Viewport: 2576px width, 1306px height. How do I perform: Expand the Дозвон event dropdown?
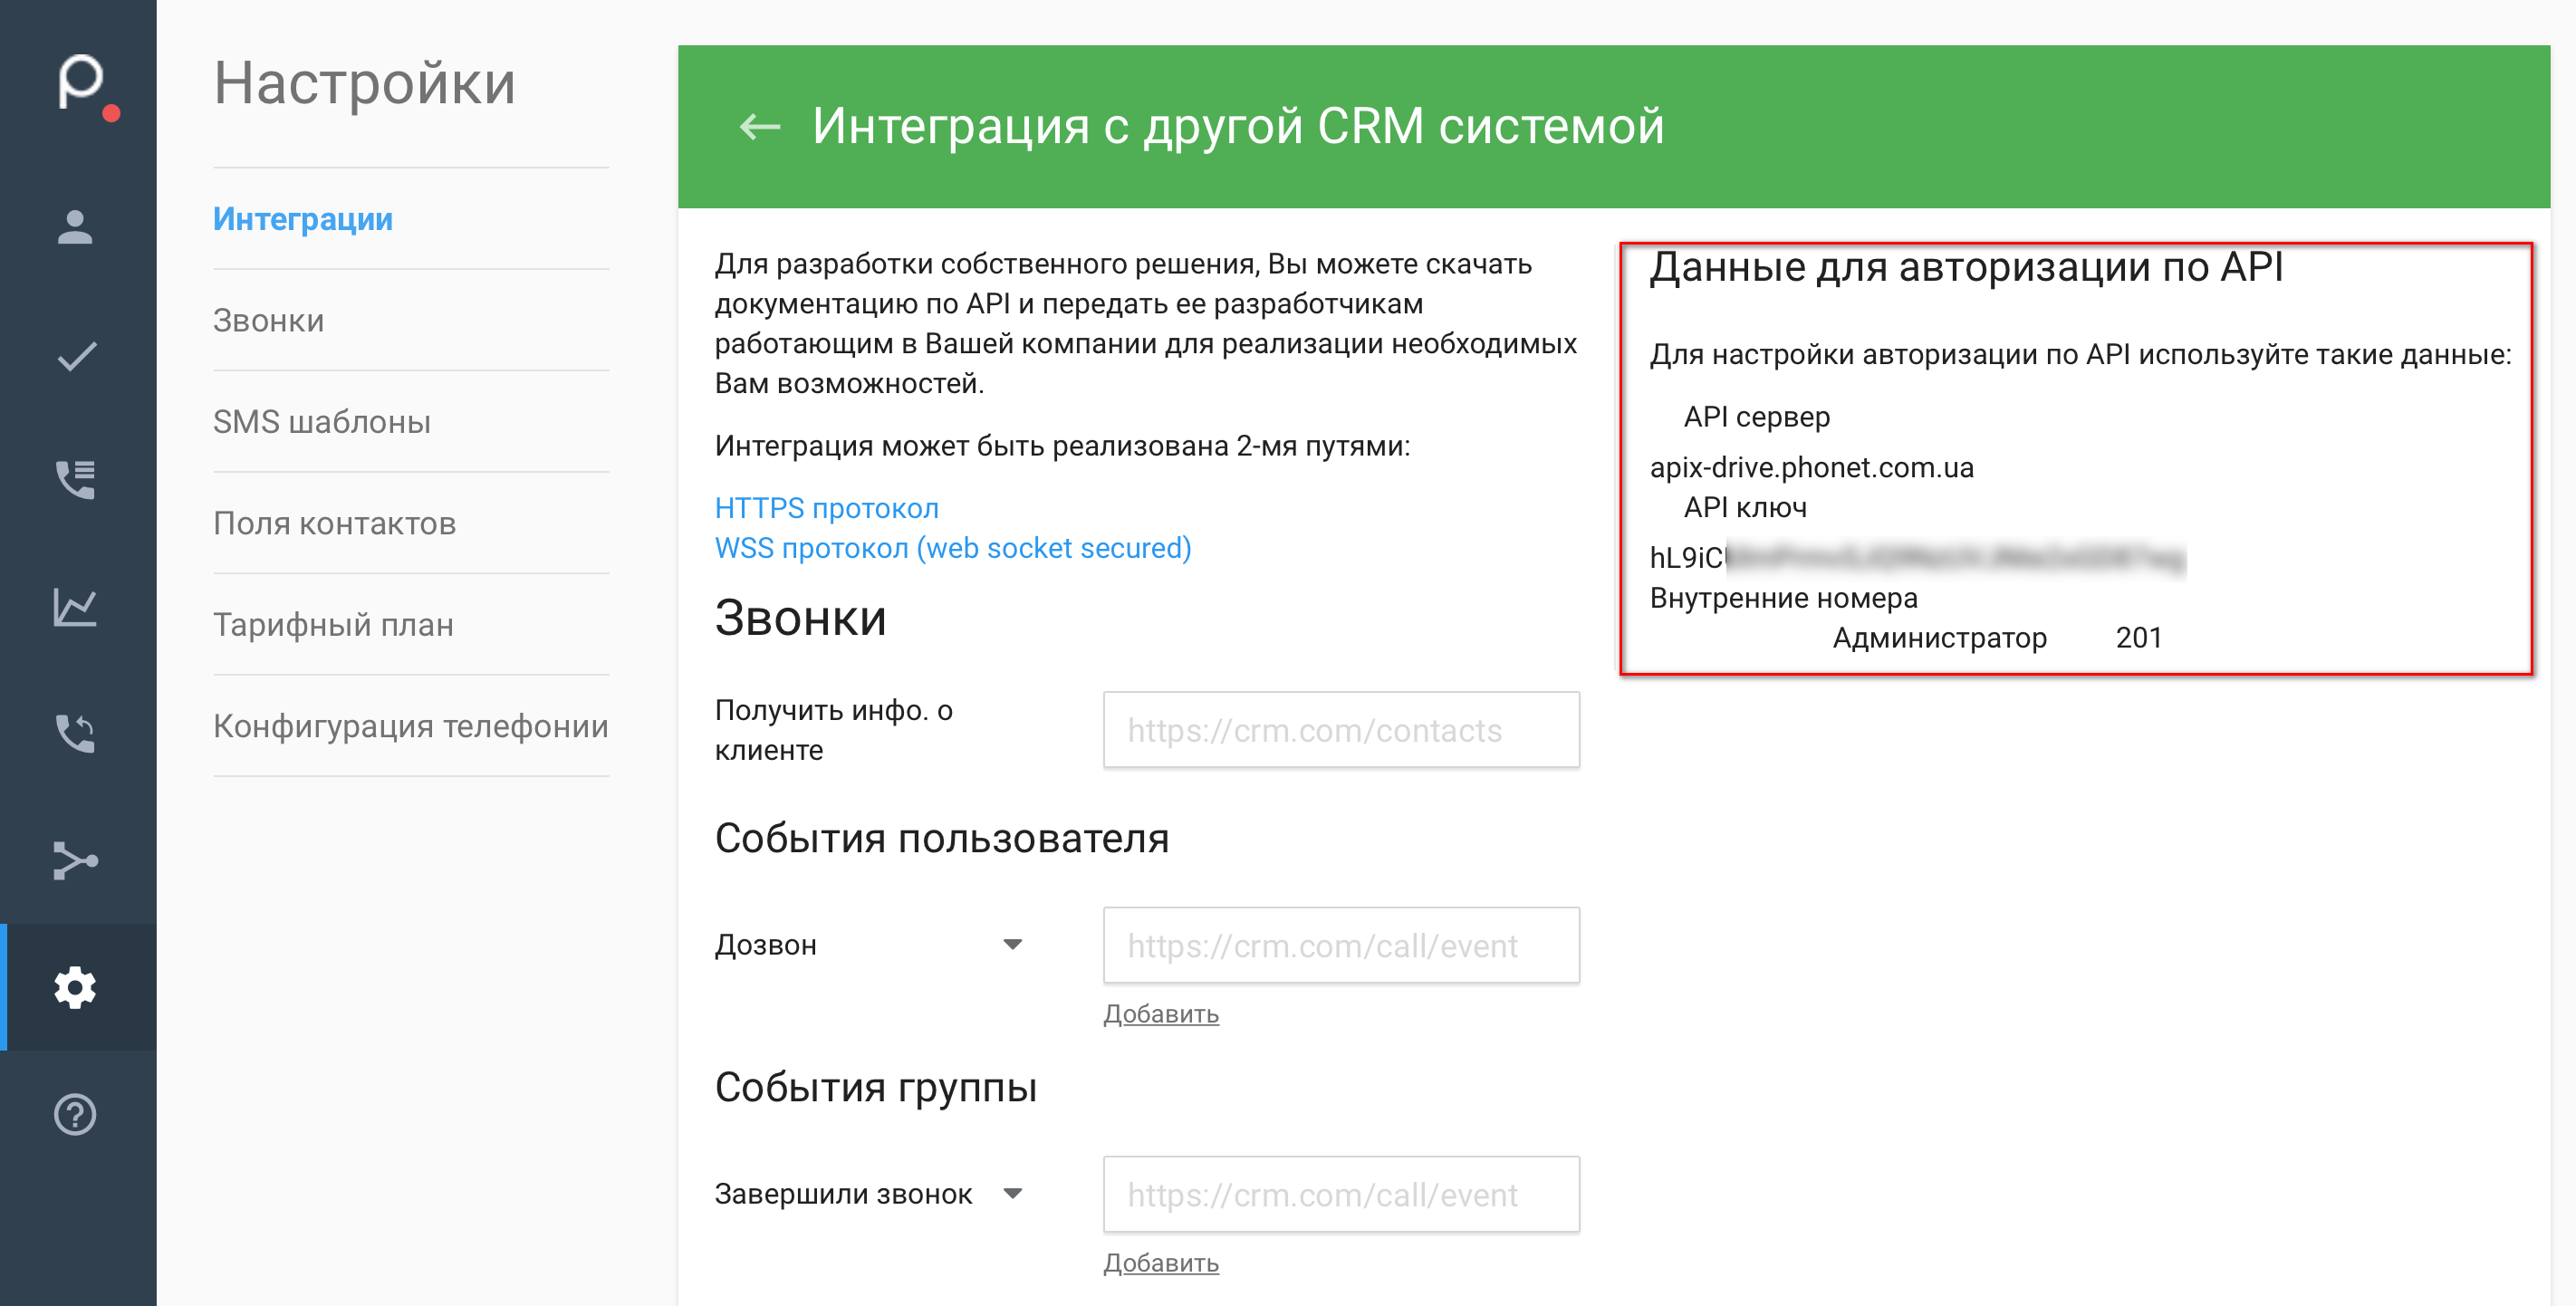point(869,945)
